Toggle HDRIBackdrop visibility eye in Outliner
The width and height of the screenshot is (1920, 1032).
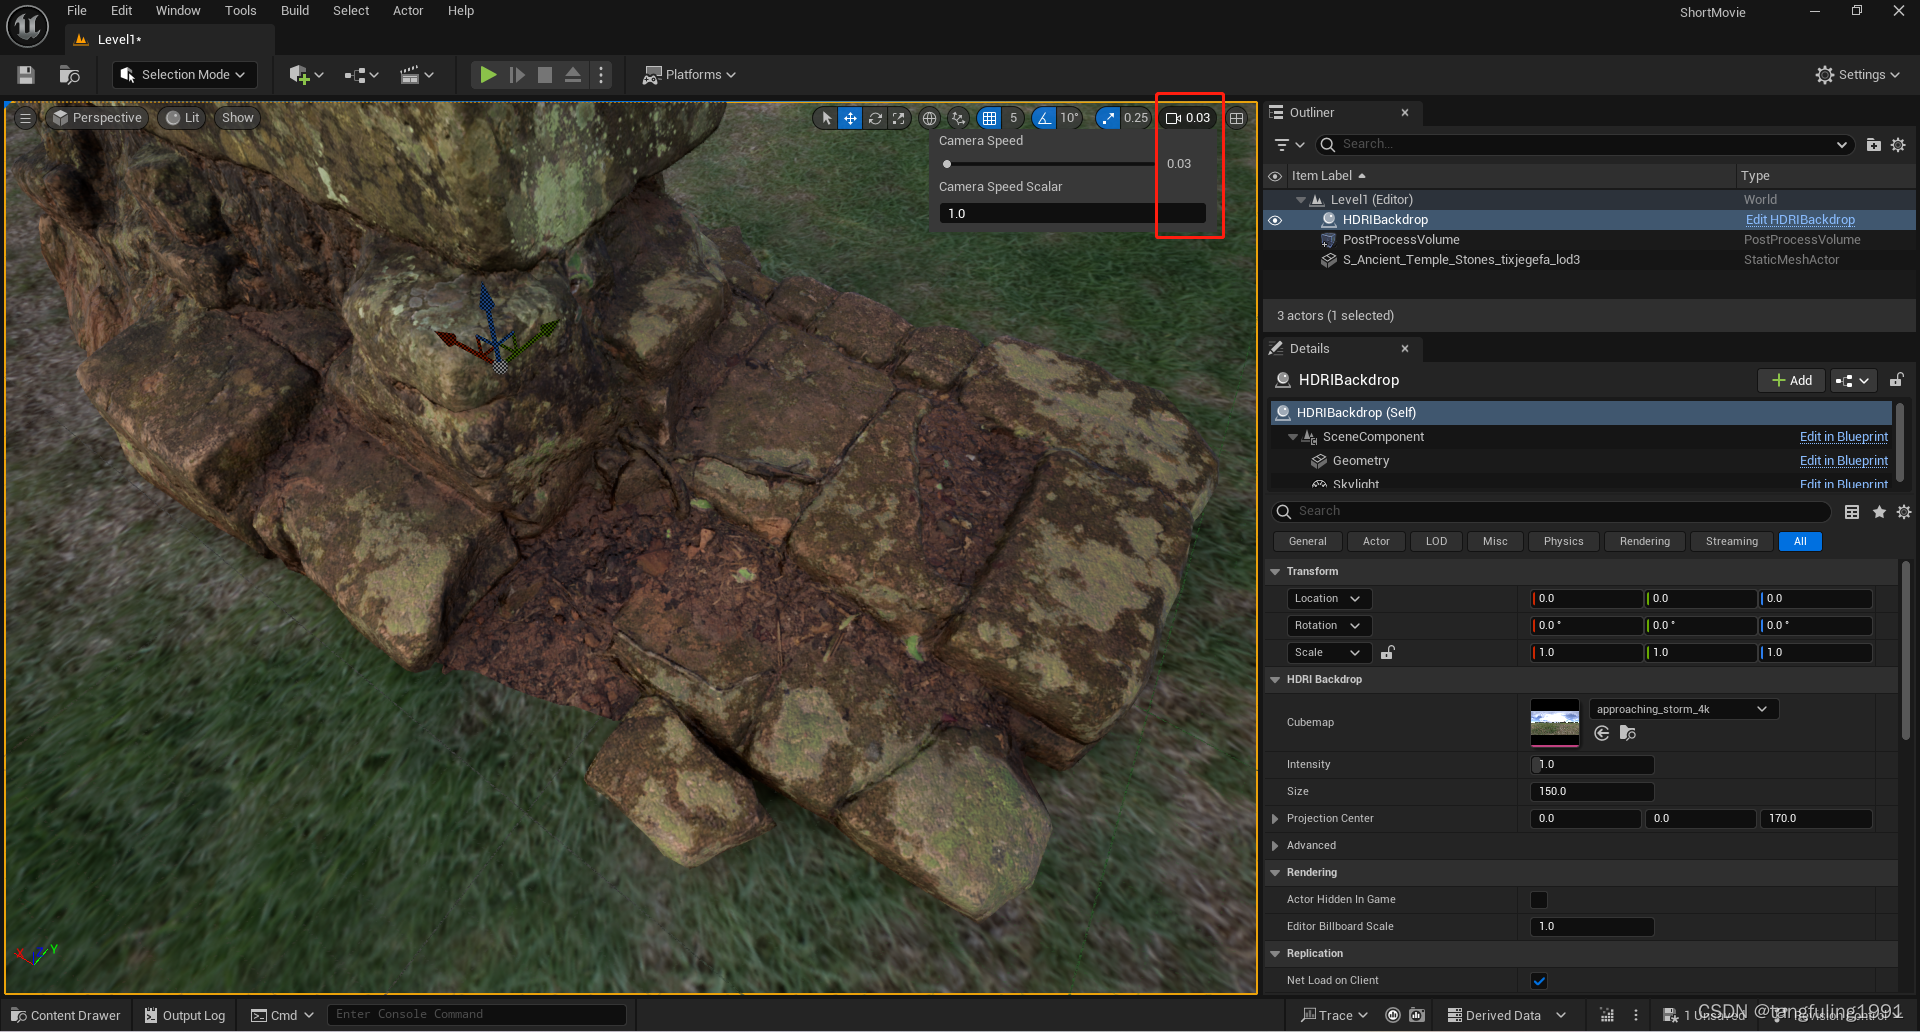coord(1275,220)
